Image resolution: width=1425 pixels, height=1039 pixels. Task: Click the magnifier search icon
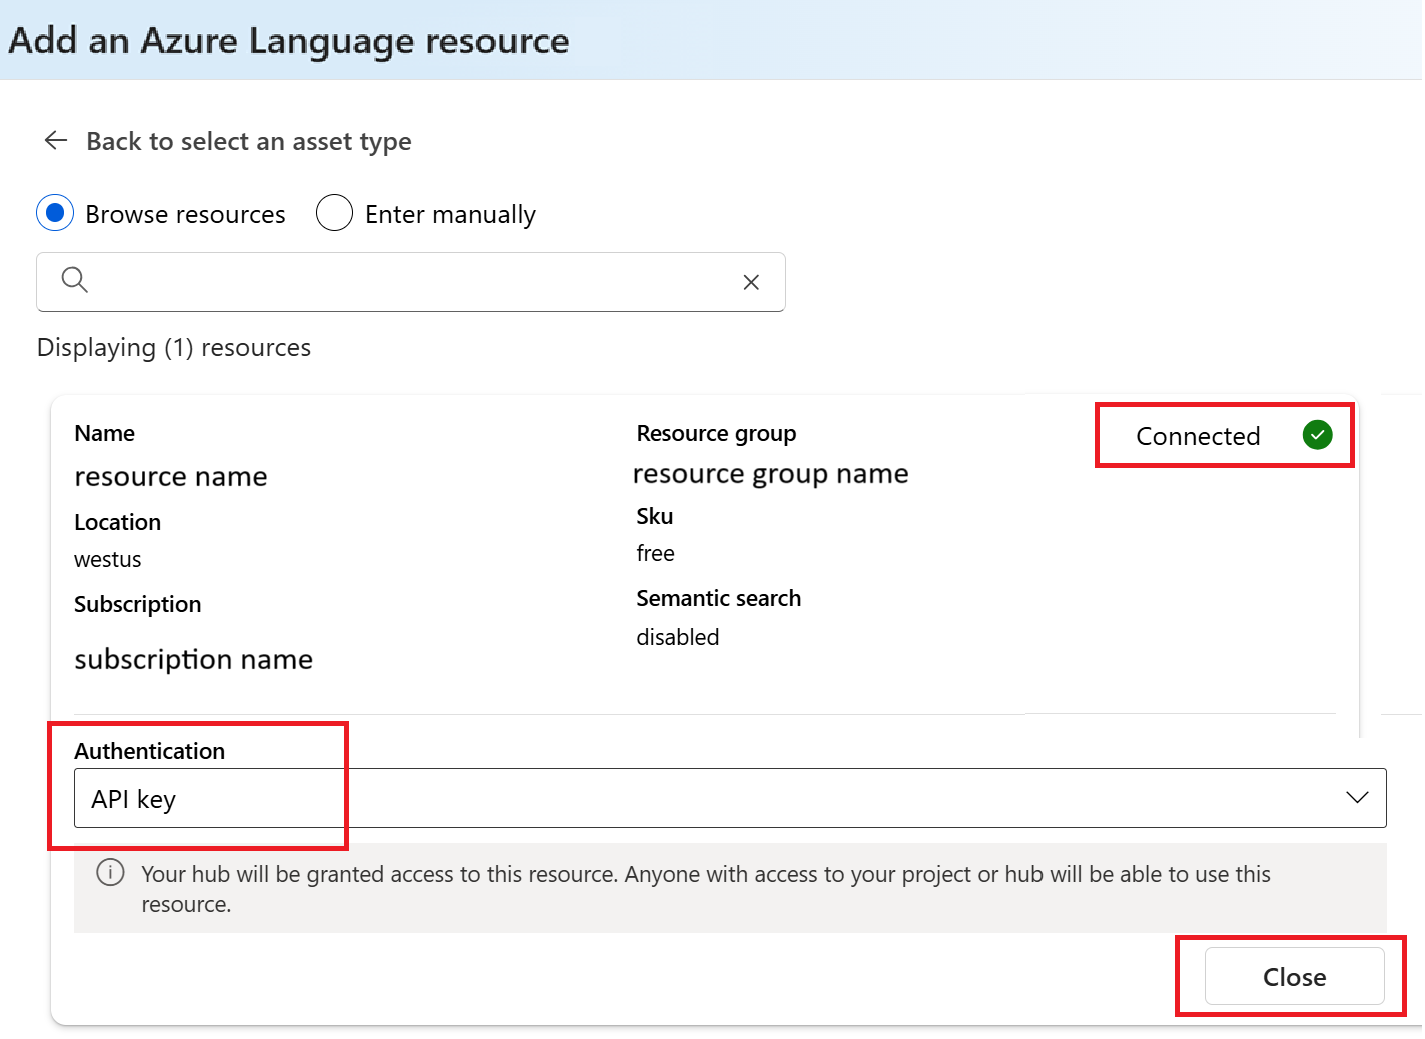coord(75,280)
